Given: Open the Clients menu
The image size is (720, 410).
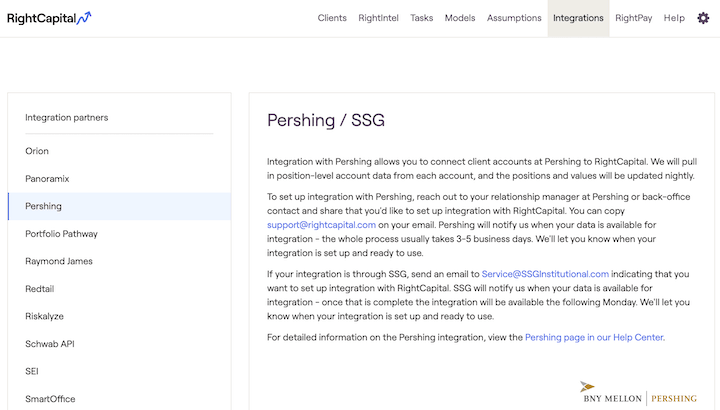Looking at the screenshot, I should pos(332,18).
